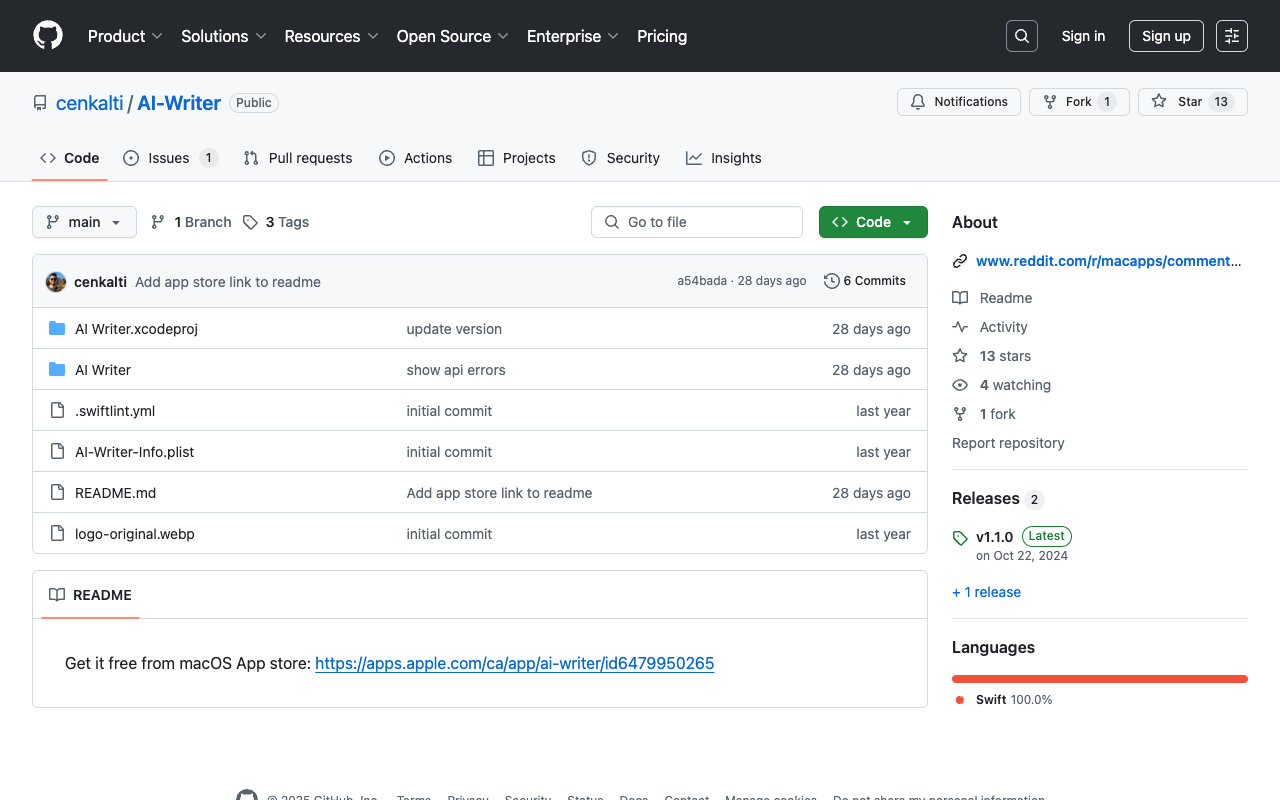
Task: Open the search magnifier button
Action: point(1022,36)
